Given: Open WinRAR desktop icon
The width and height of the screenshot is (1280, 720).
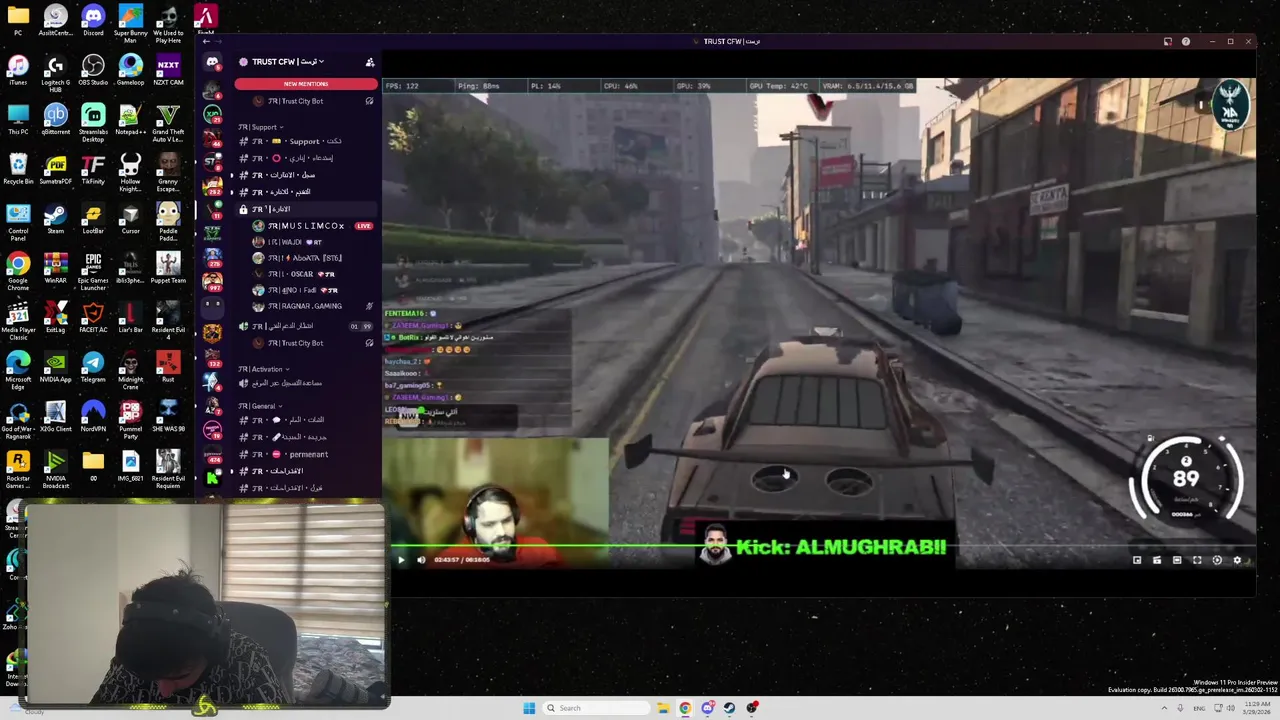Looking at the screenshot, I should (55, 268).
